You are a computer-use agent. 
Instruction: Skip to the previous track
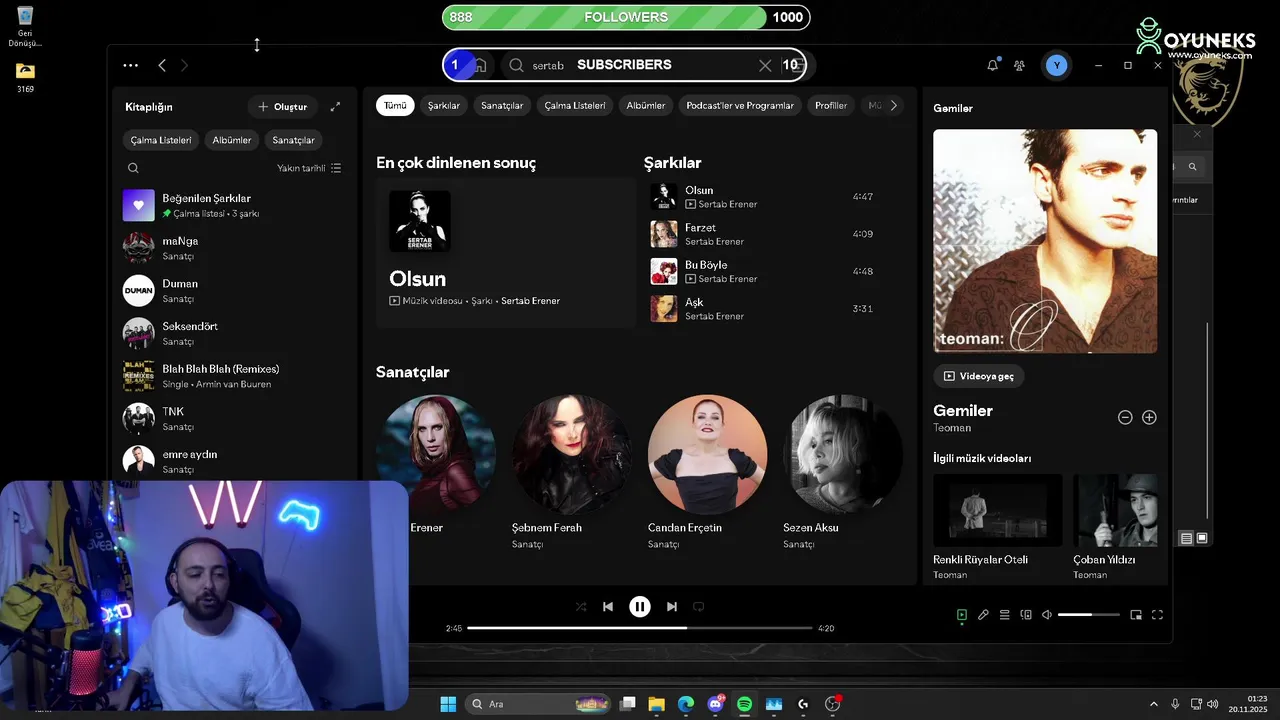click(x=608, y=606)
